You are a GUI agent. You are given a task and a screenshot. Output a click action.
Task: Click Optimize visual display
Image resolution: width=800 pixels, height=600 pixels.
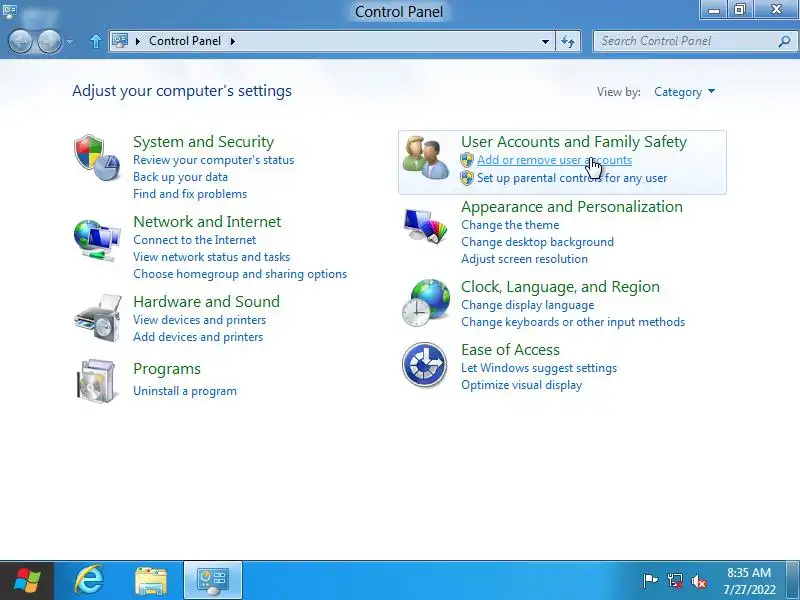[521, 385]
